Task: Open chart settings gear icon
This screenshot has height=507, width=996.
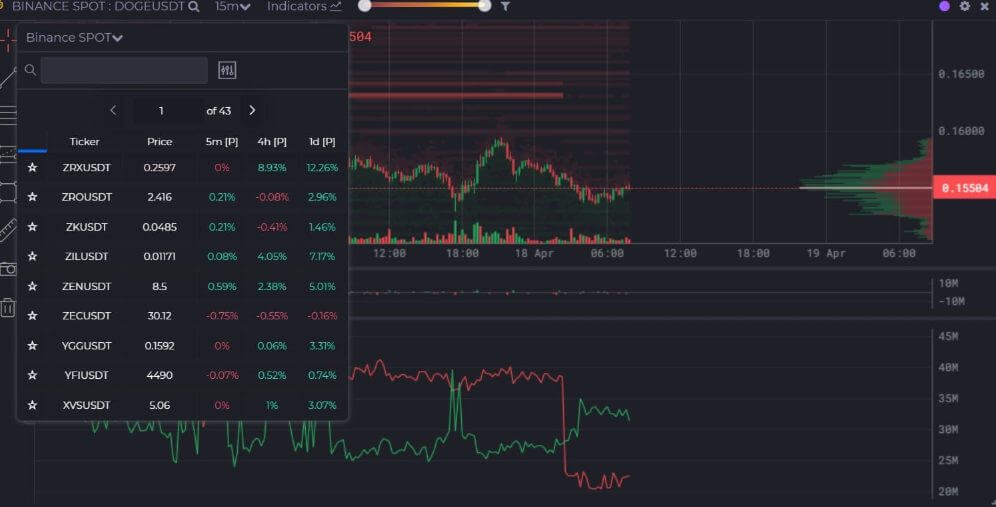Action: click(965, 6)
